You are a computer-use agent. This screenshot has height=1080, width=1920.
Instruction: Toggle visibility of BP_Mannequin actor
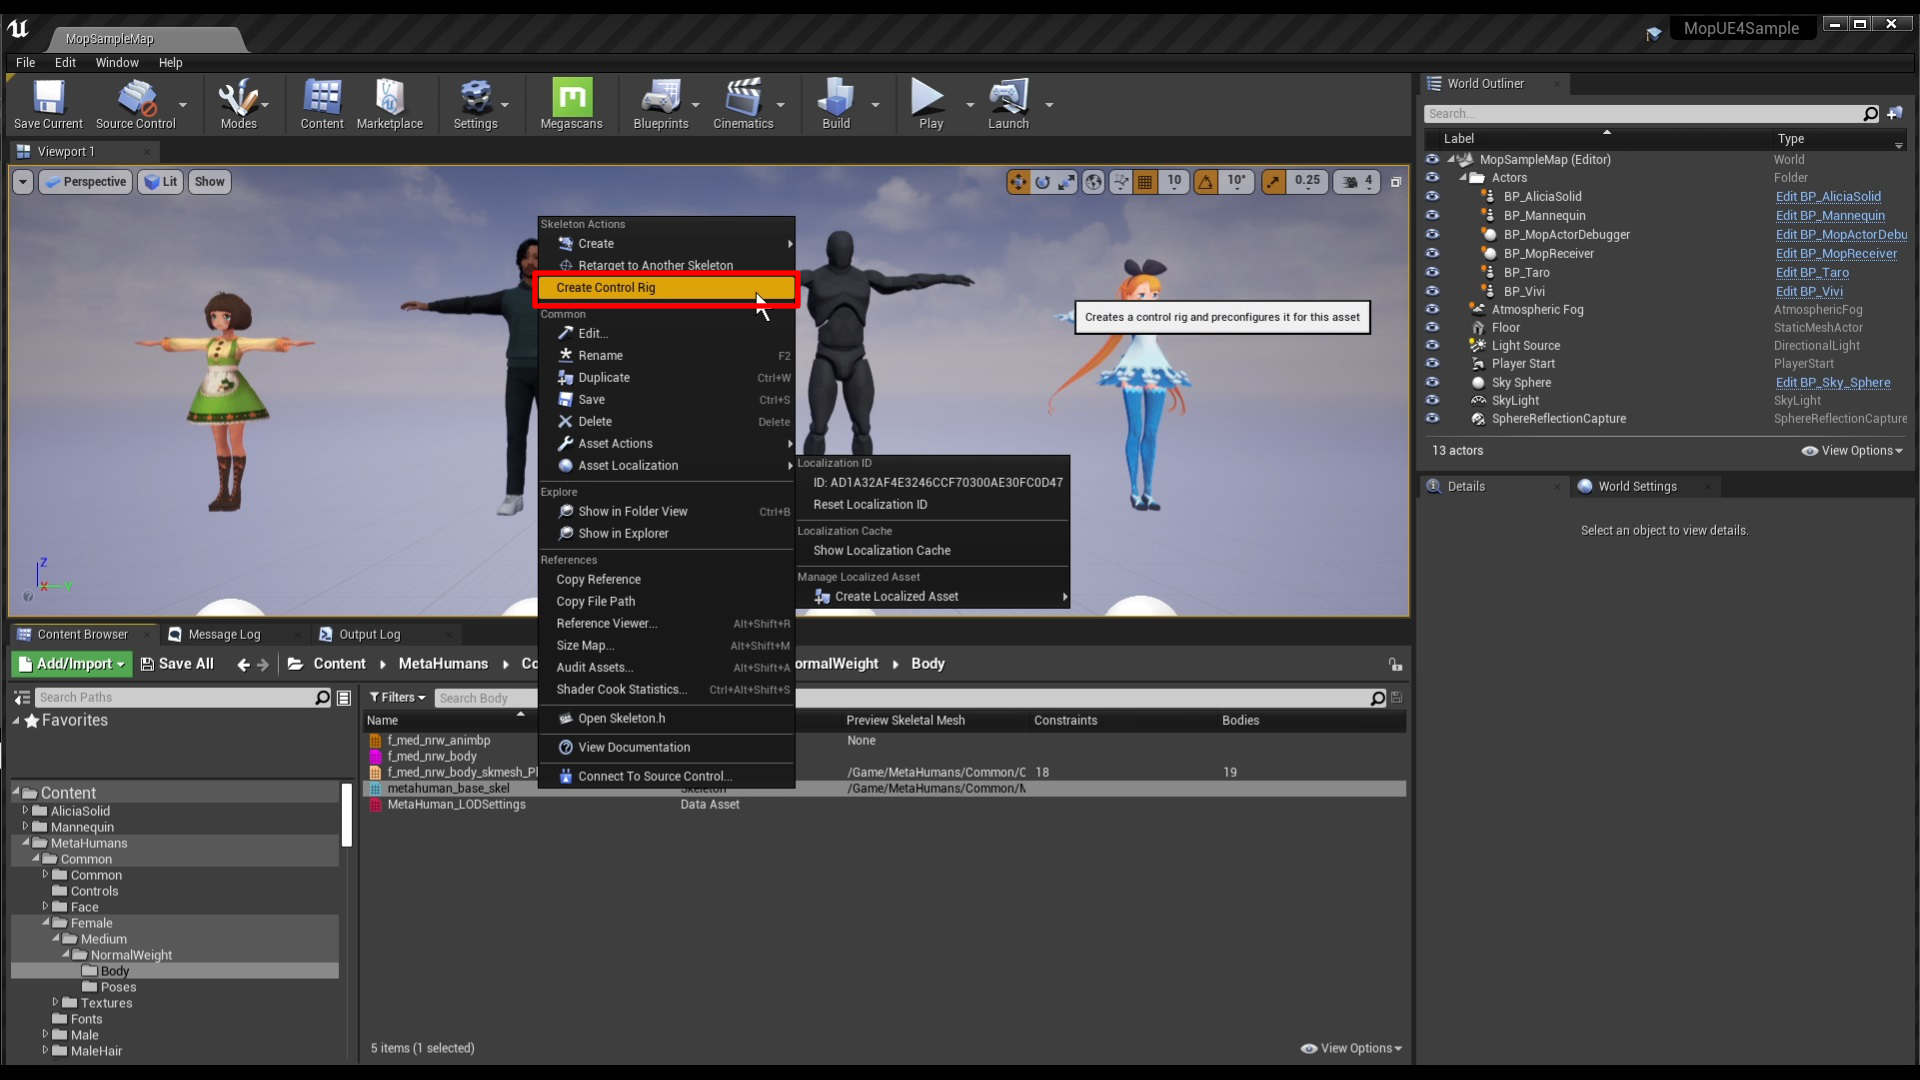[1432, 216]
